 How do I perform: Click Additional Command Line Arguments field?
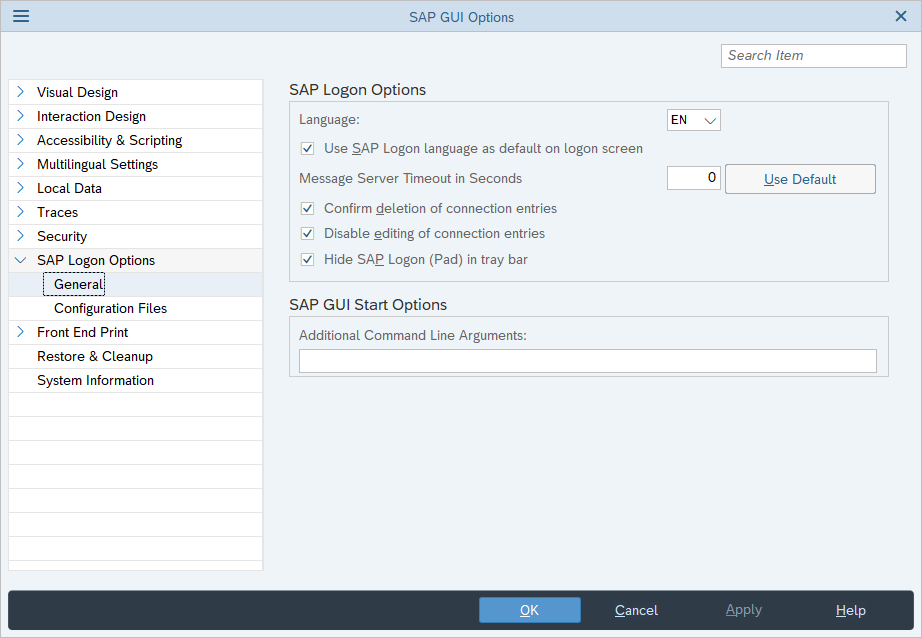tap(587, 361)
